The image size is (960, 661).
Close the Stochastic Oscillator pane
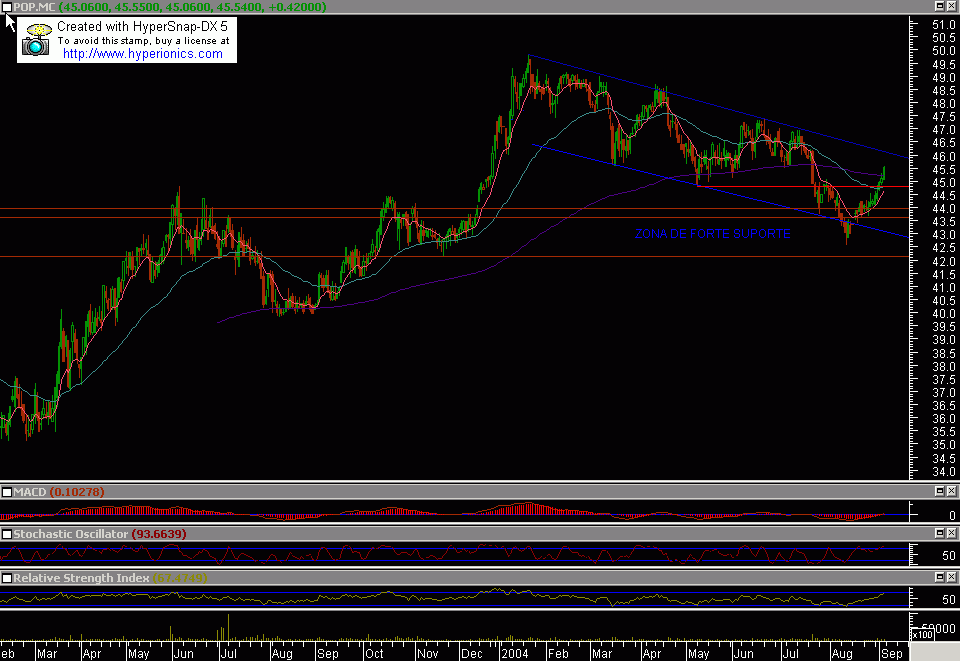(950, 535)
